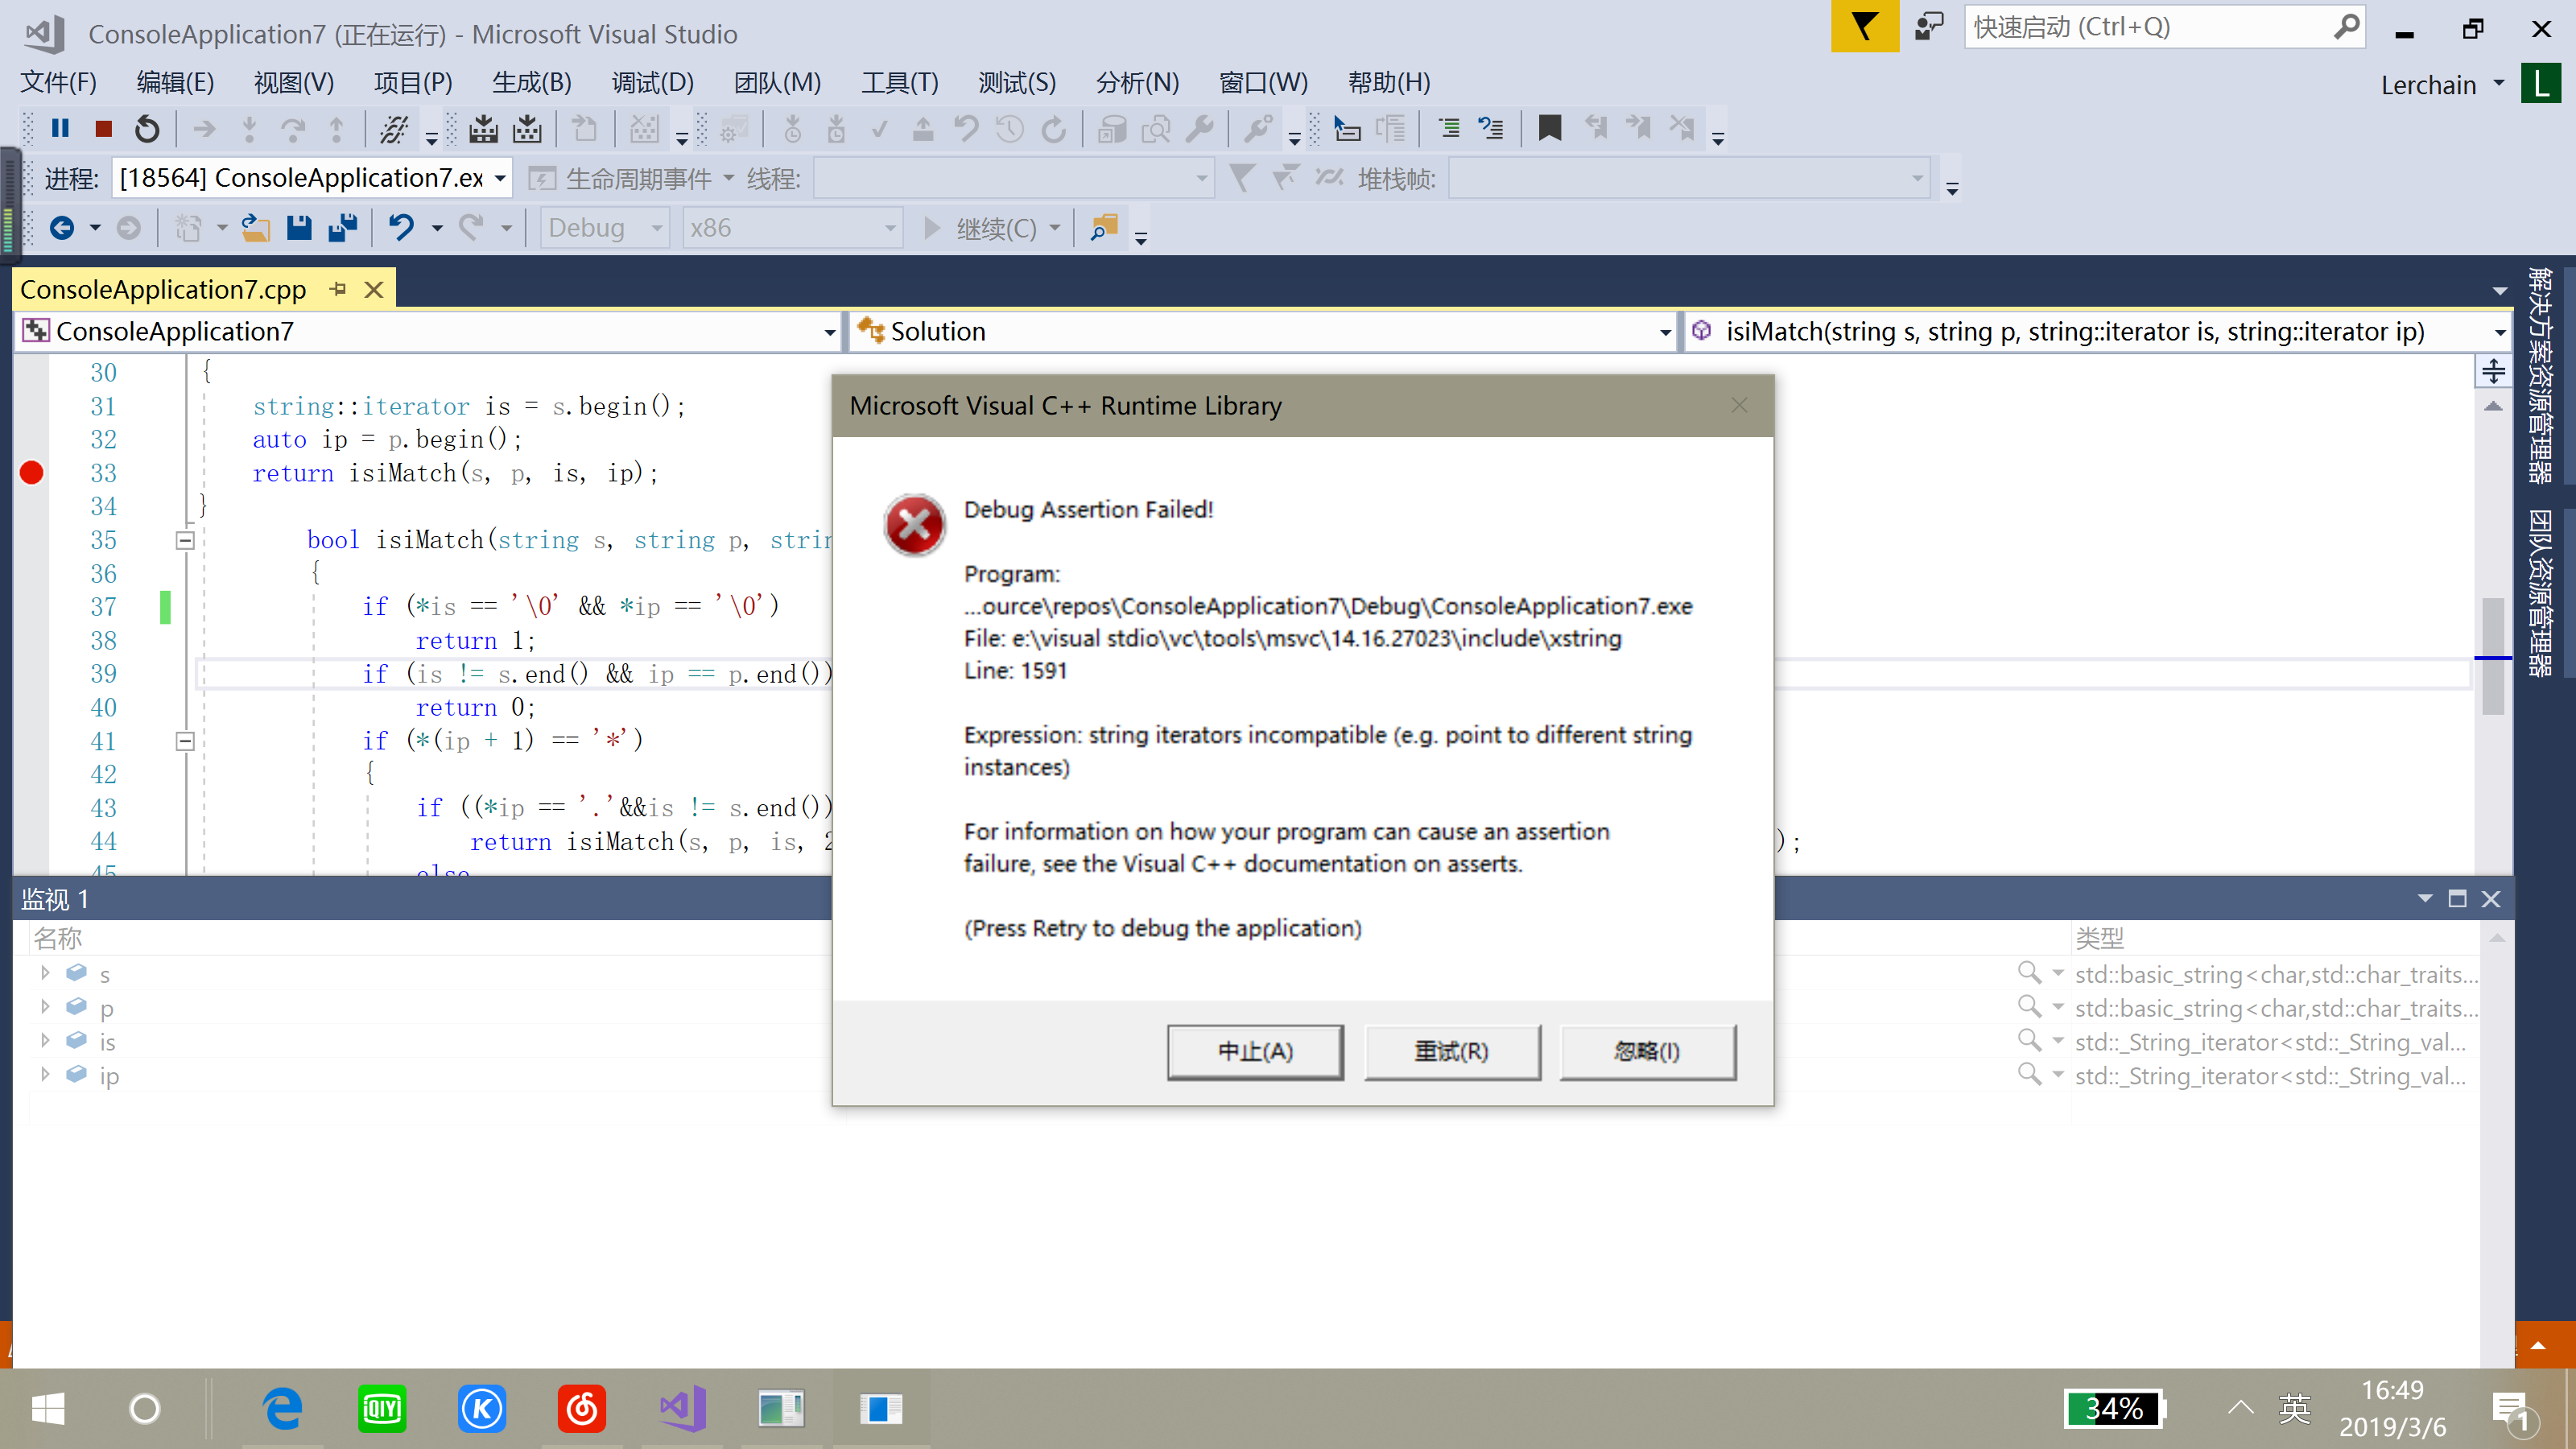Click the Save All icon
The height and width of the screenshot is (1449, 2576).
click(x=343, y=228)
